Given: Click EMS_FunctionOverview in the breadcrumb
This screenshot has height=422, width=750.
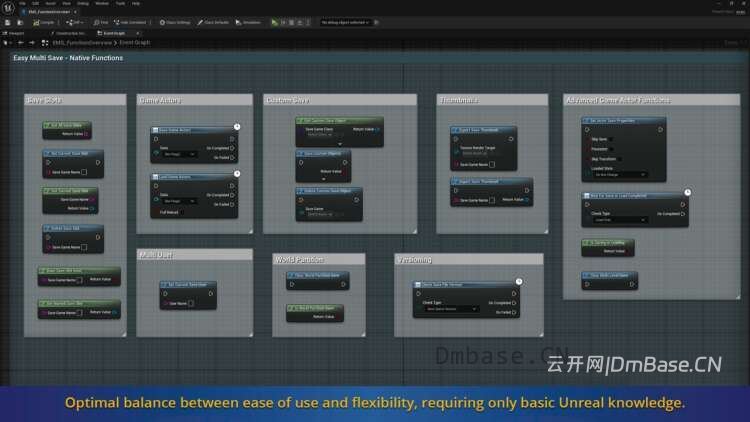Looking at the screenshot, I should [82, 43].
